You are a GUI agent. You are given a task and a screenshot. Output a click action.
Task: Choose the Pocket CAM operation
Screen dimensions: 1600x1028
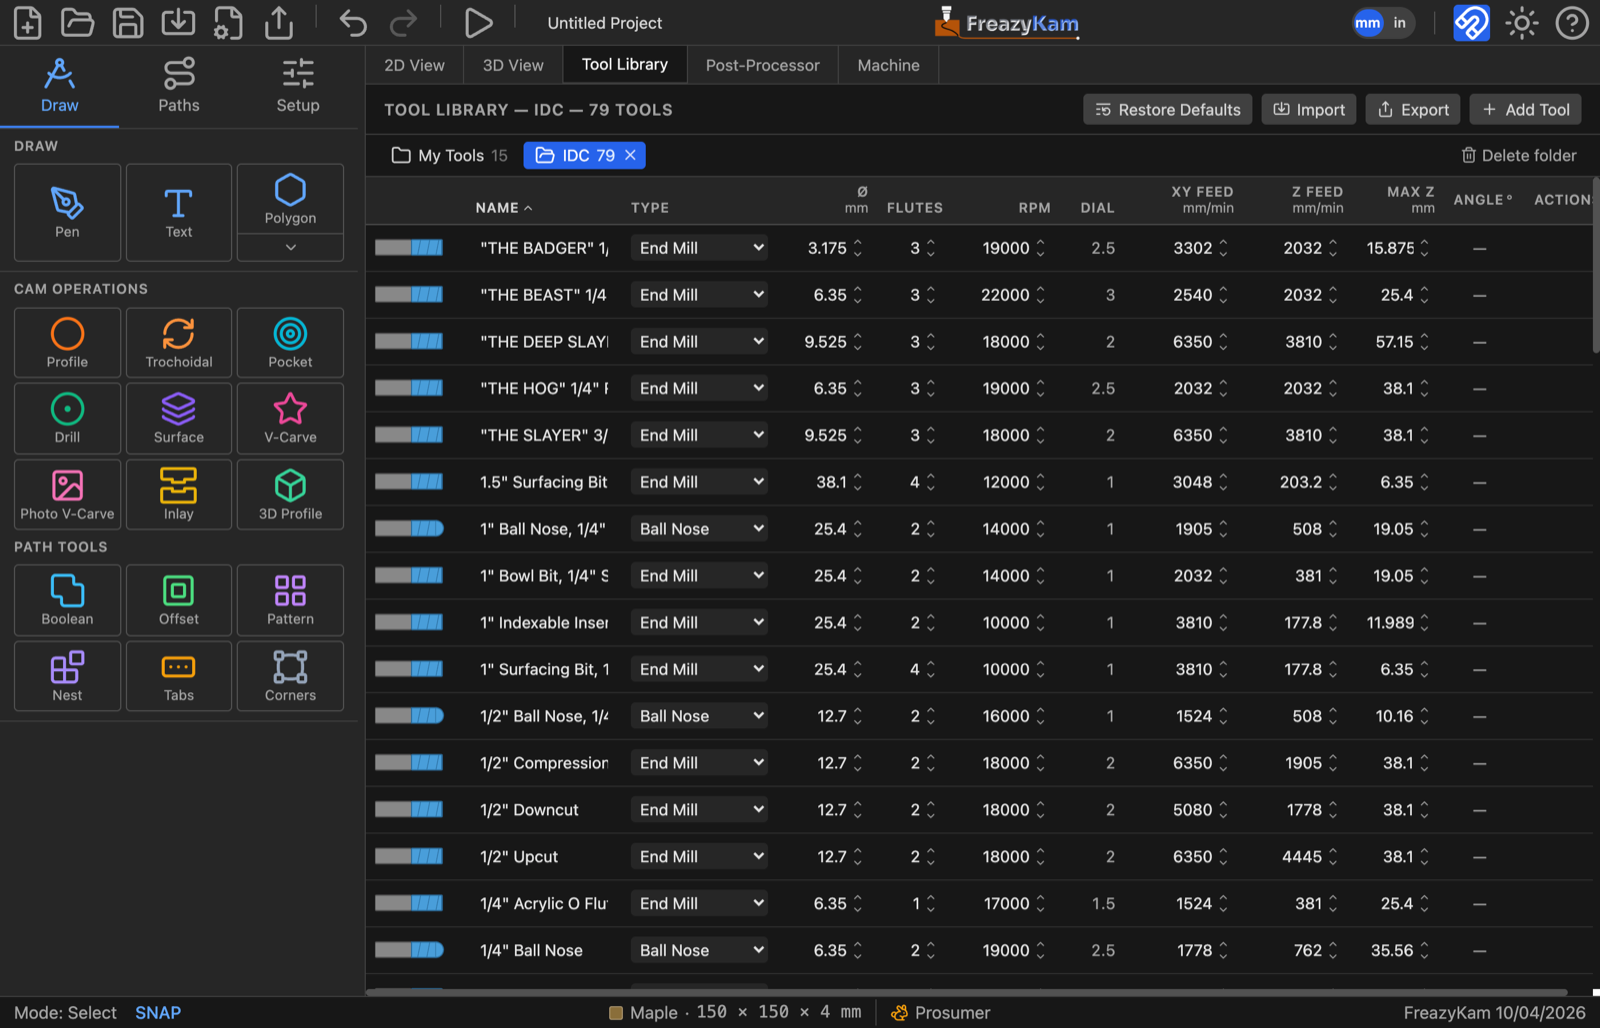pos(290,343)
